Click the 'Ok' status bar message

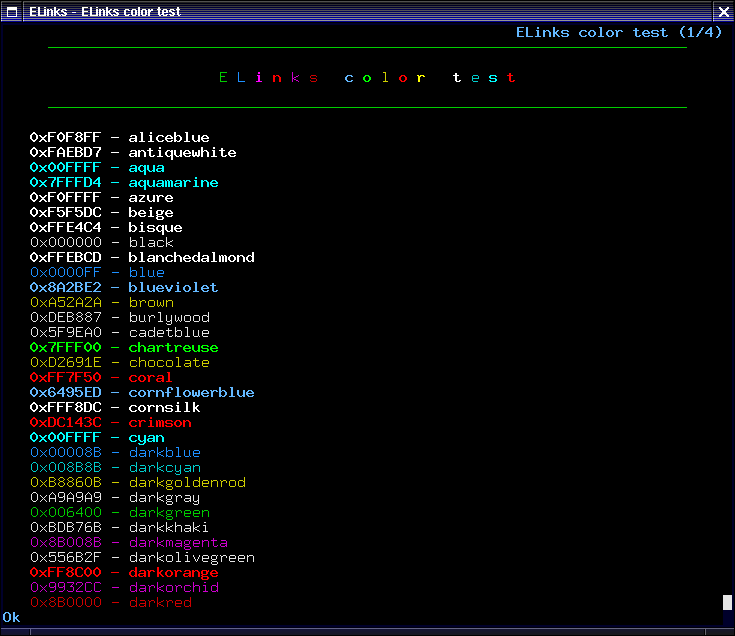point(11,617)
